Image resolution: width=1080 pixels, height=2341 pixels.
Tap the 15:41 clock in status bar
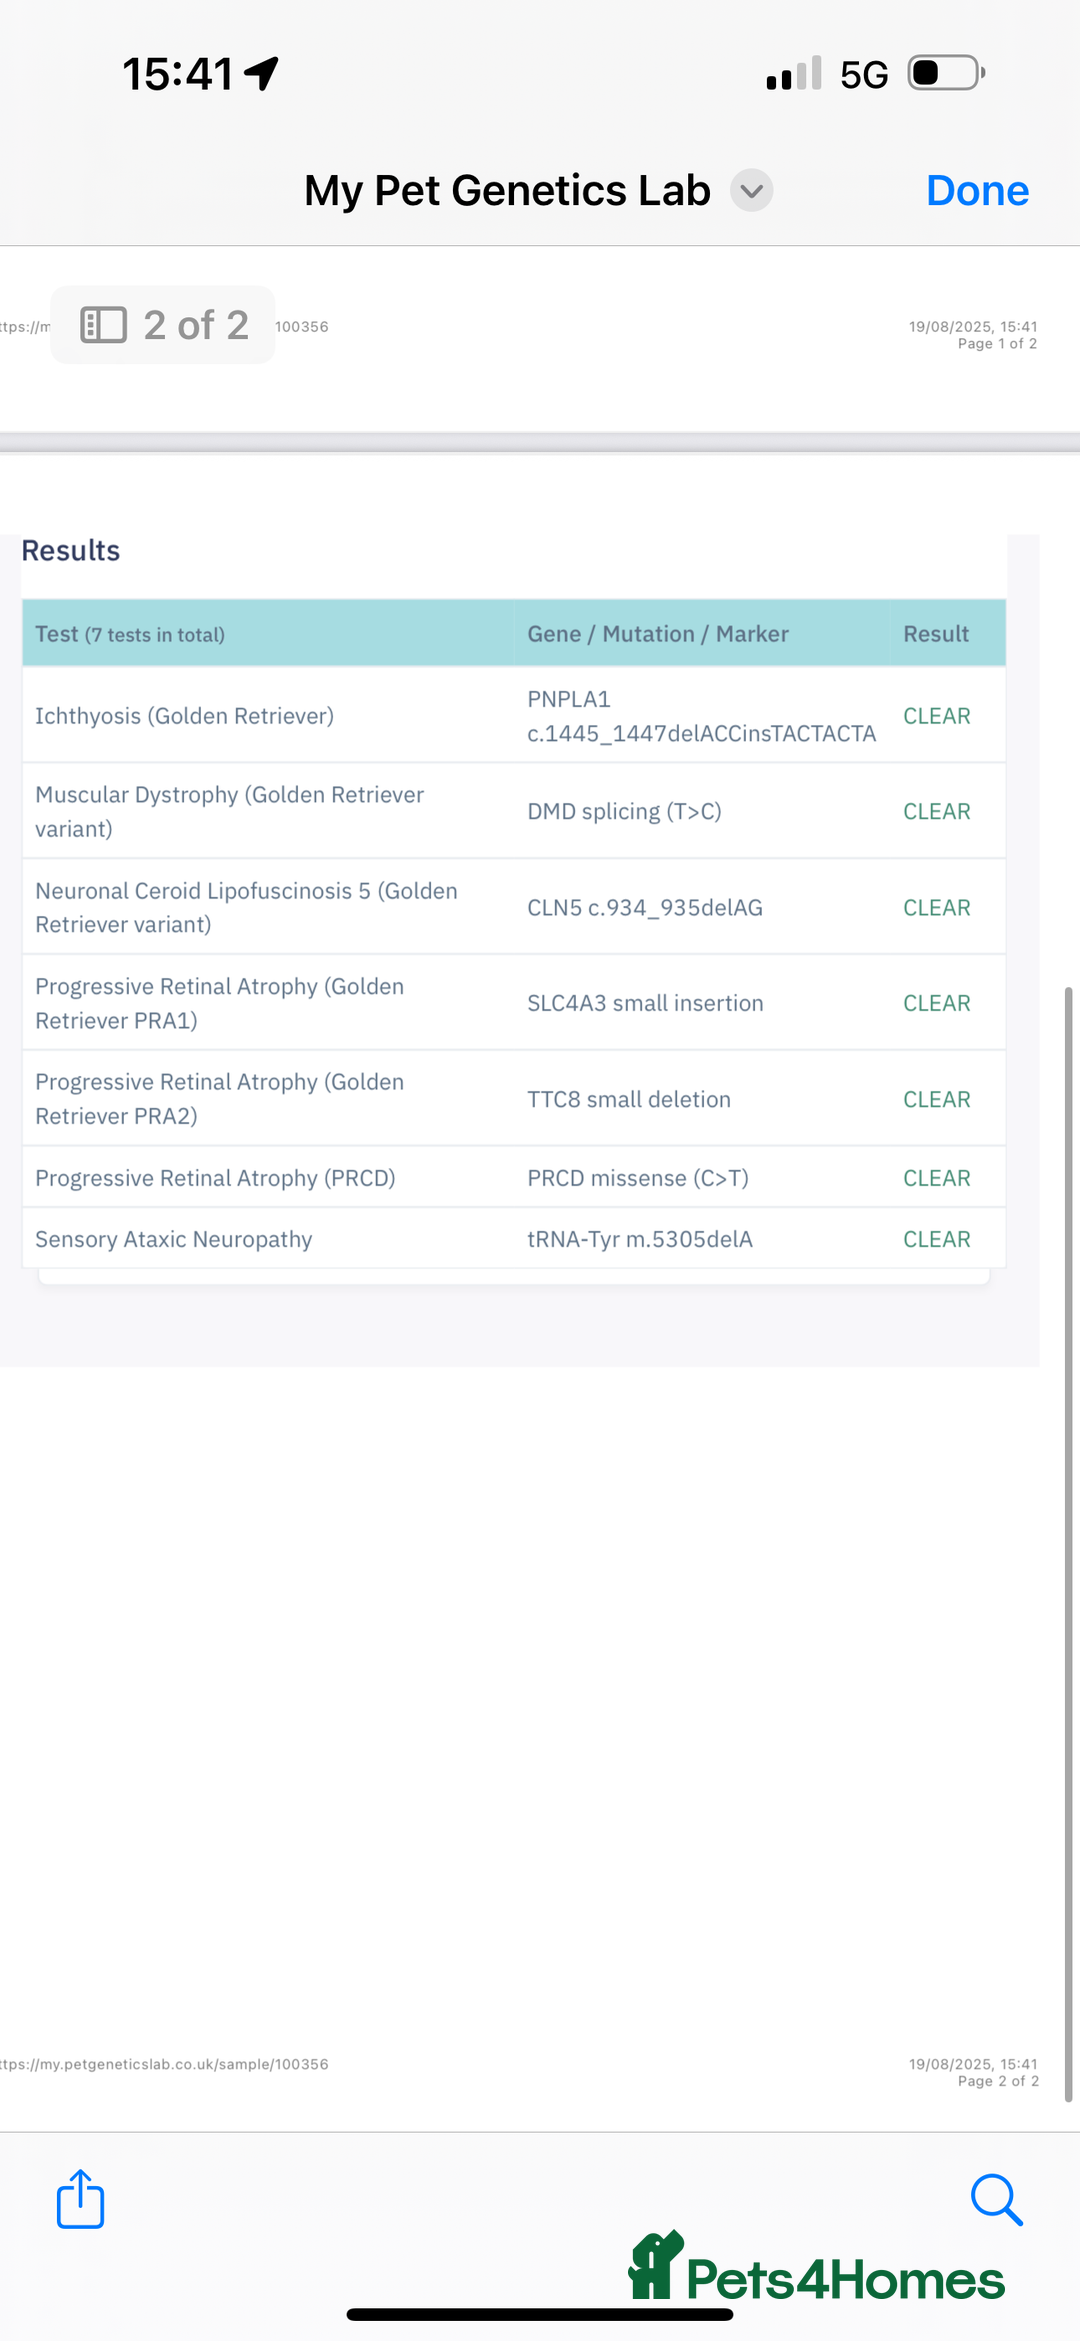[177, 74]
